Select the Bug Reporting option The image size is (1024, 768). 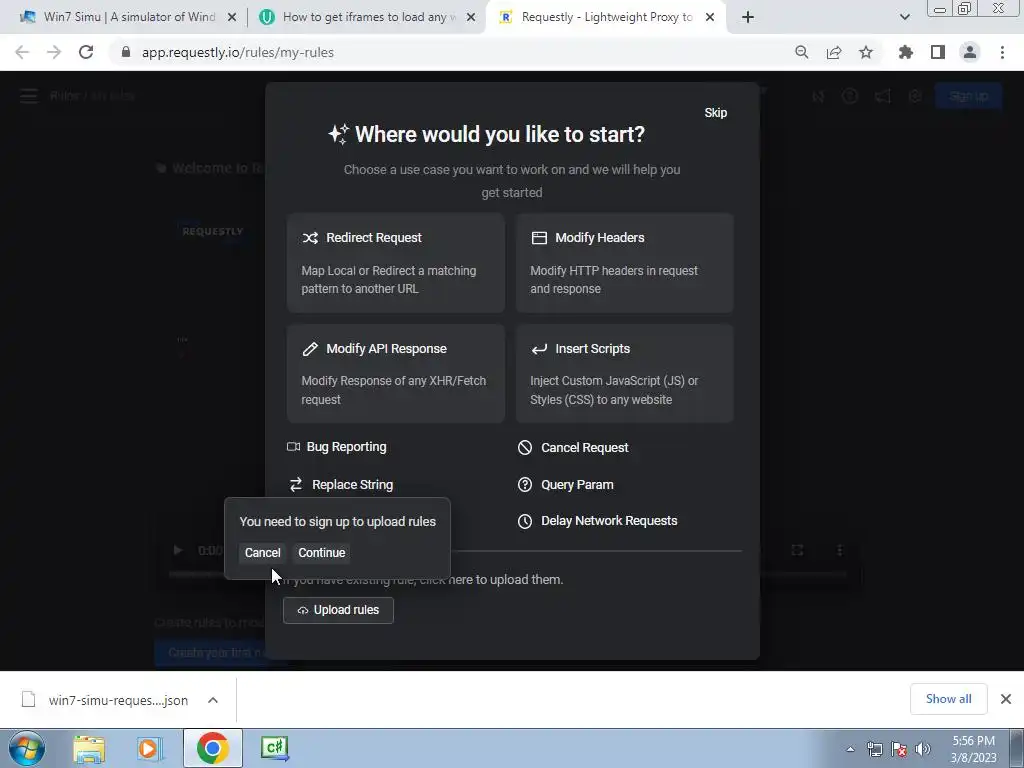coord(337,447)
